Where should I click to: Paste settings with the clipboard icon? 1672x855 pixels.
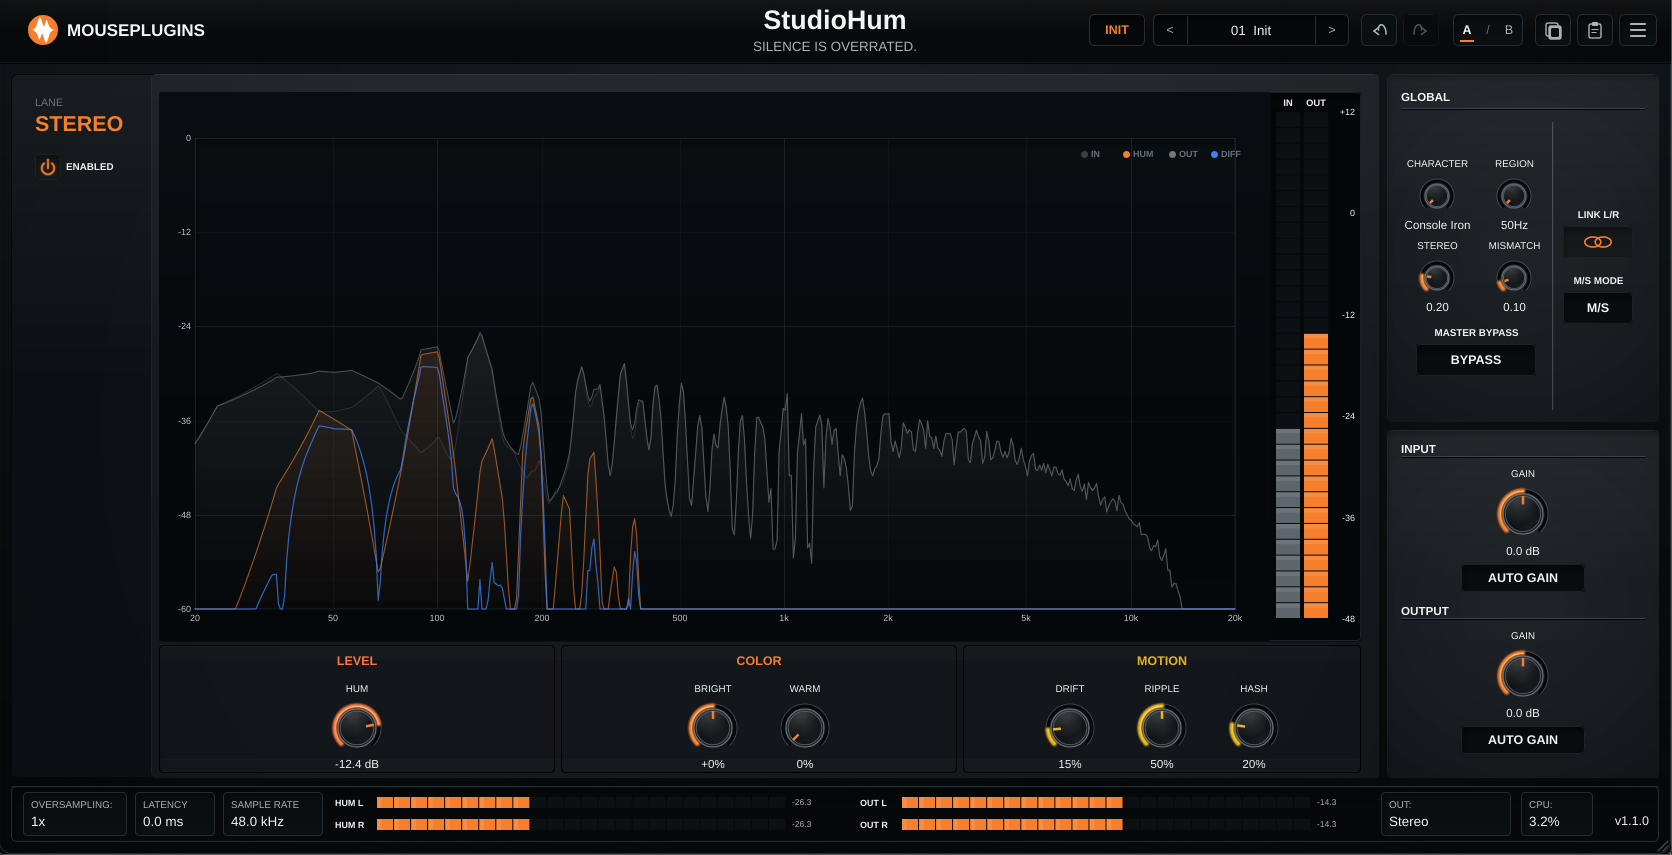1595,30
